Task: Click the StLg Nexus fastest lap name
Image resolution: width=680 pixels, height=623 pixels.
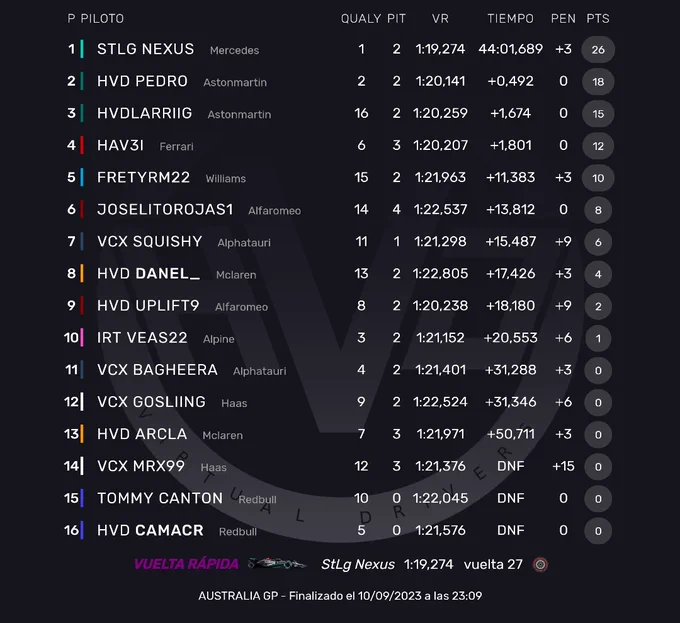Action: coord(358,564)
